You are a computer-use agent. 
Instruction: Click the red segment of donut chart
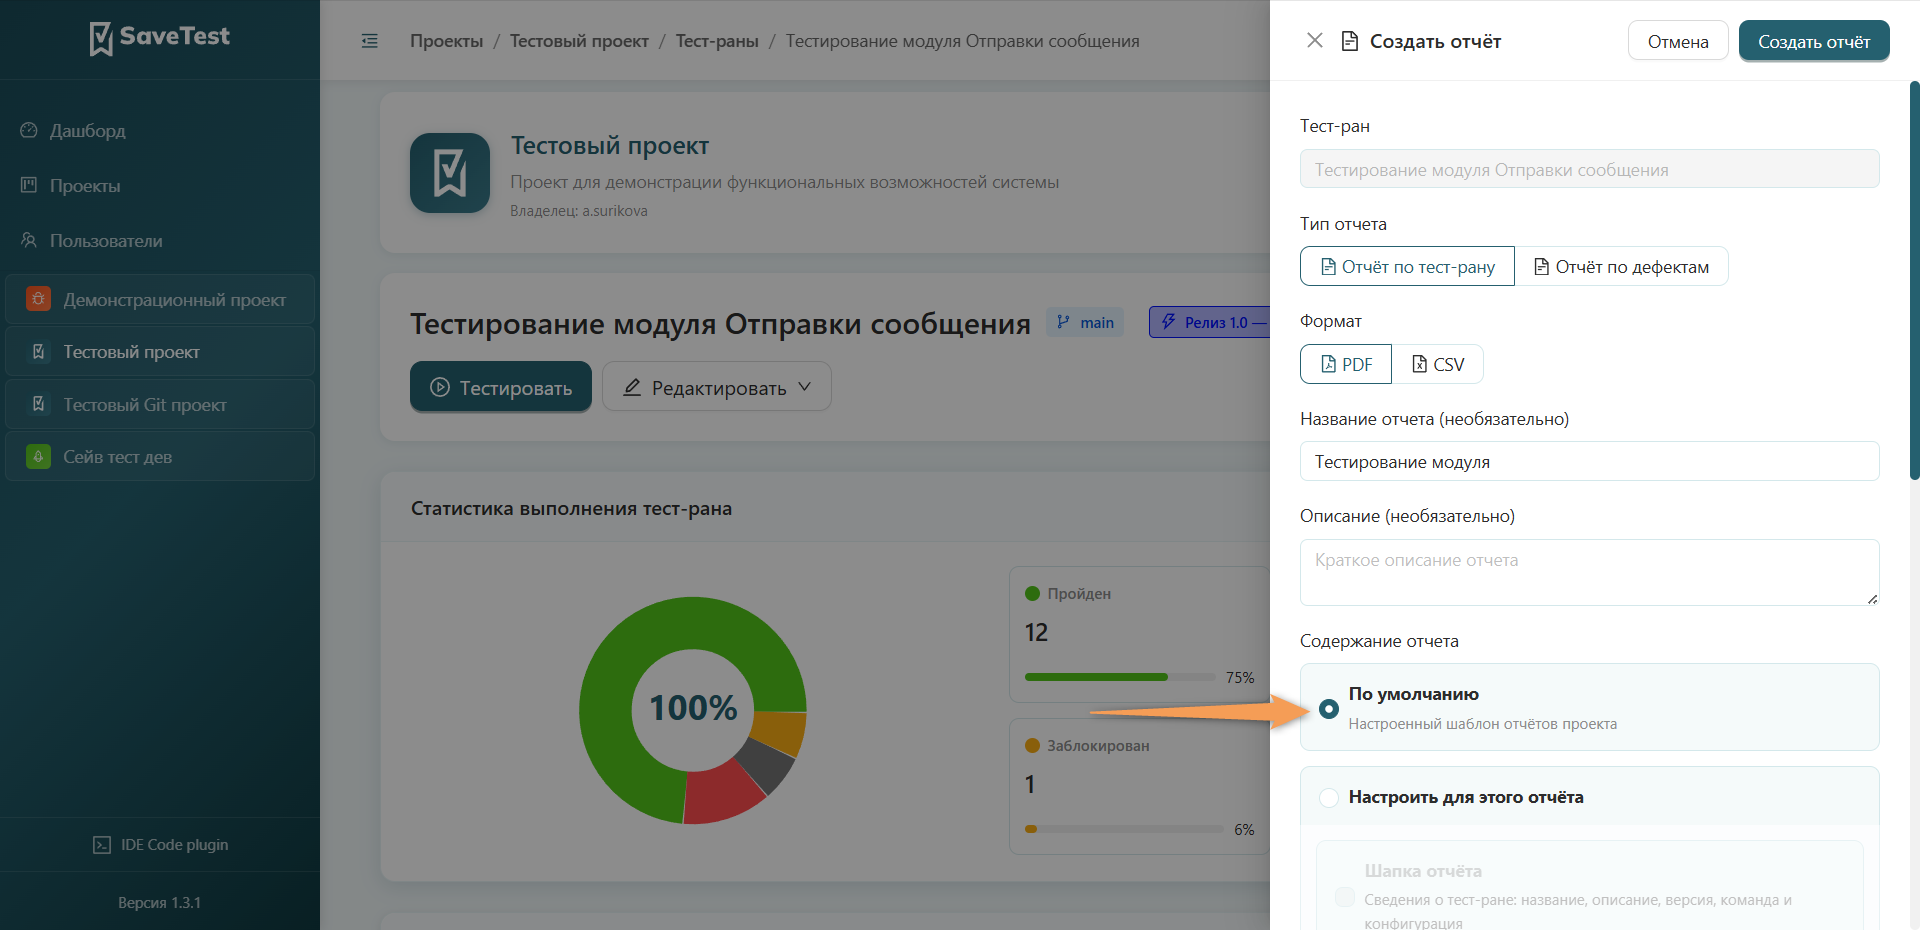(722, 794)
